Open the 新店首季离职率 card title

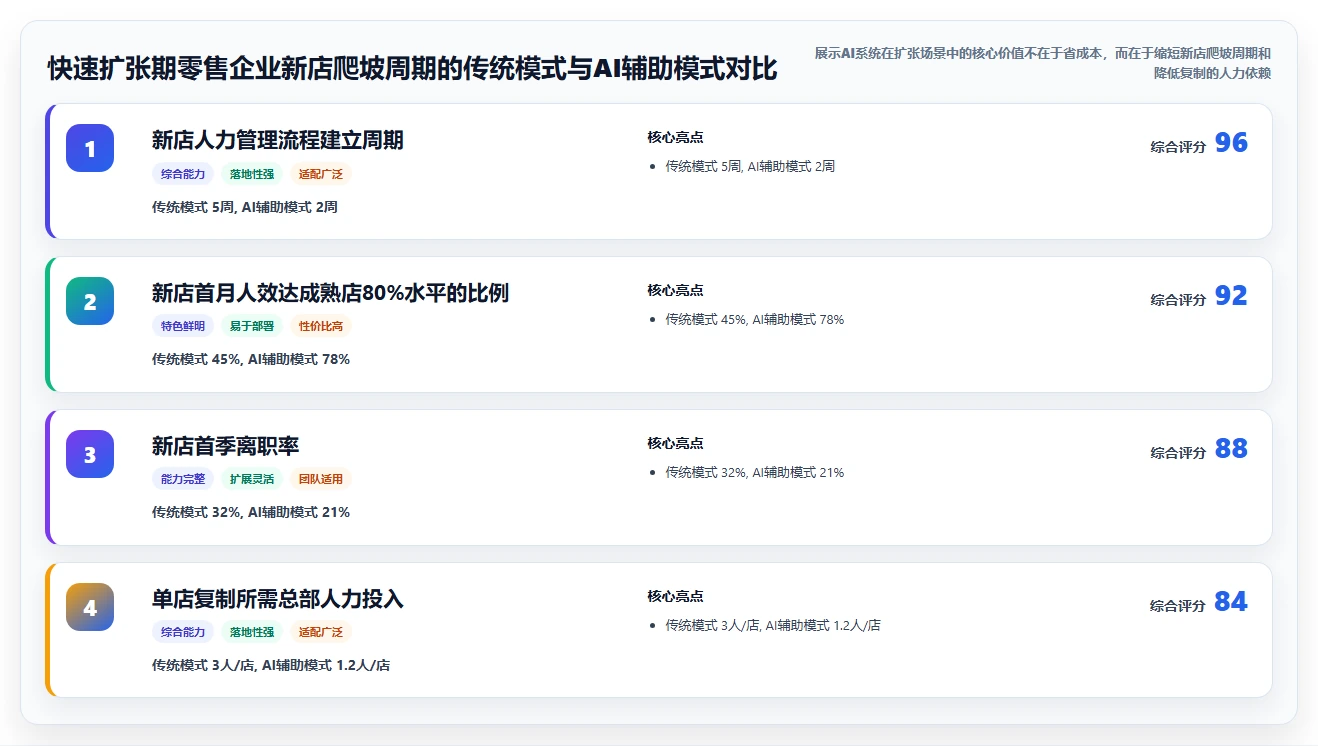point(226,446)
